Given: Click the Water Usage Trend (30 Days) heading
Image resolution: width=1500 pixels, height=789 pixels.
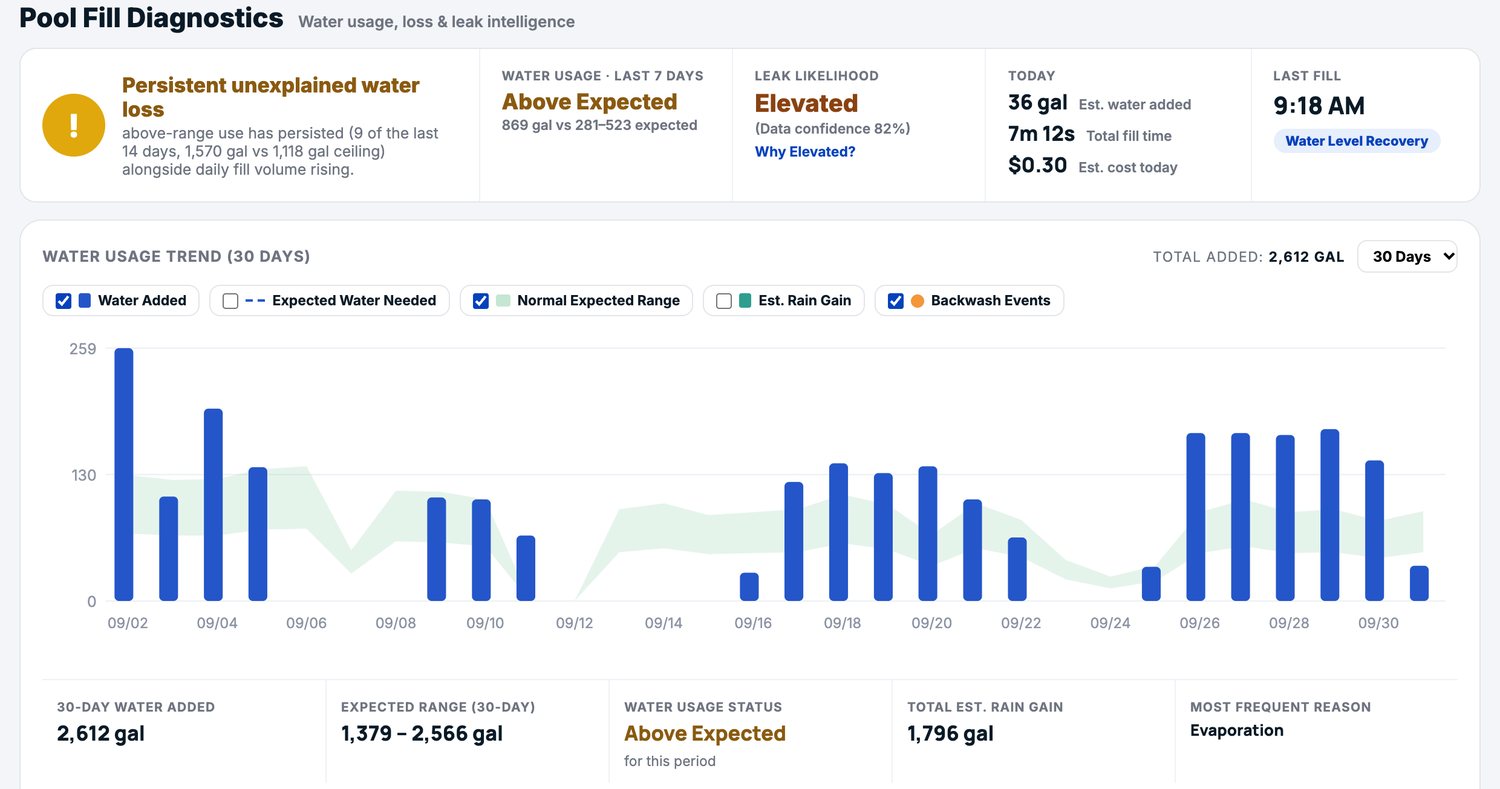Looking at the screenshot, I should 177,257.
